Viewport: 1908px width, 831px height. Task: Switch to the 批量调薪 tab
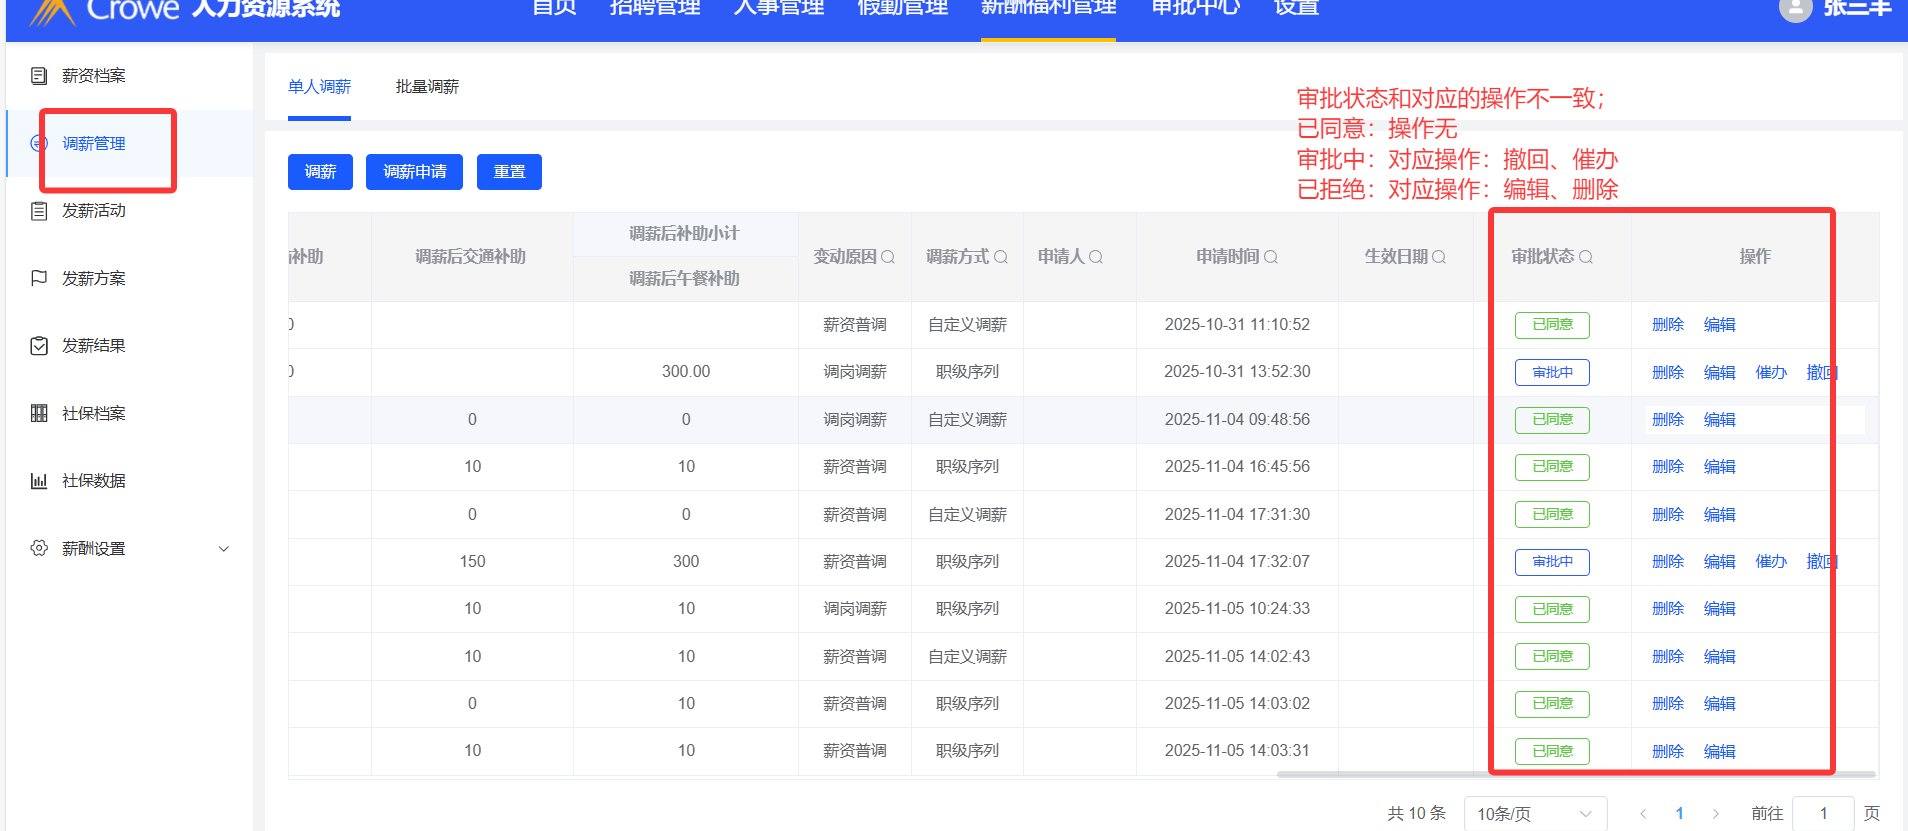pos(427,87)
